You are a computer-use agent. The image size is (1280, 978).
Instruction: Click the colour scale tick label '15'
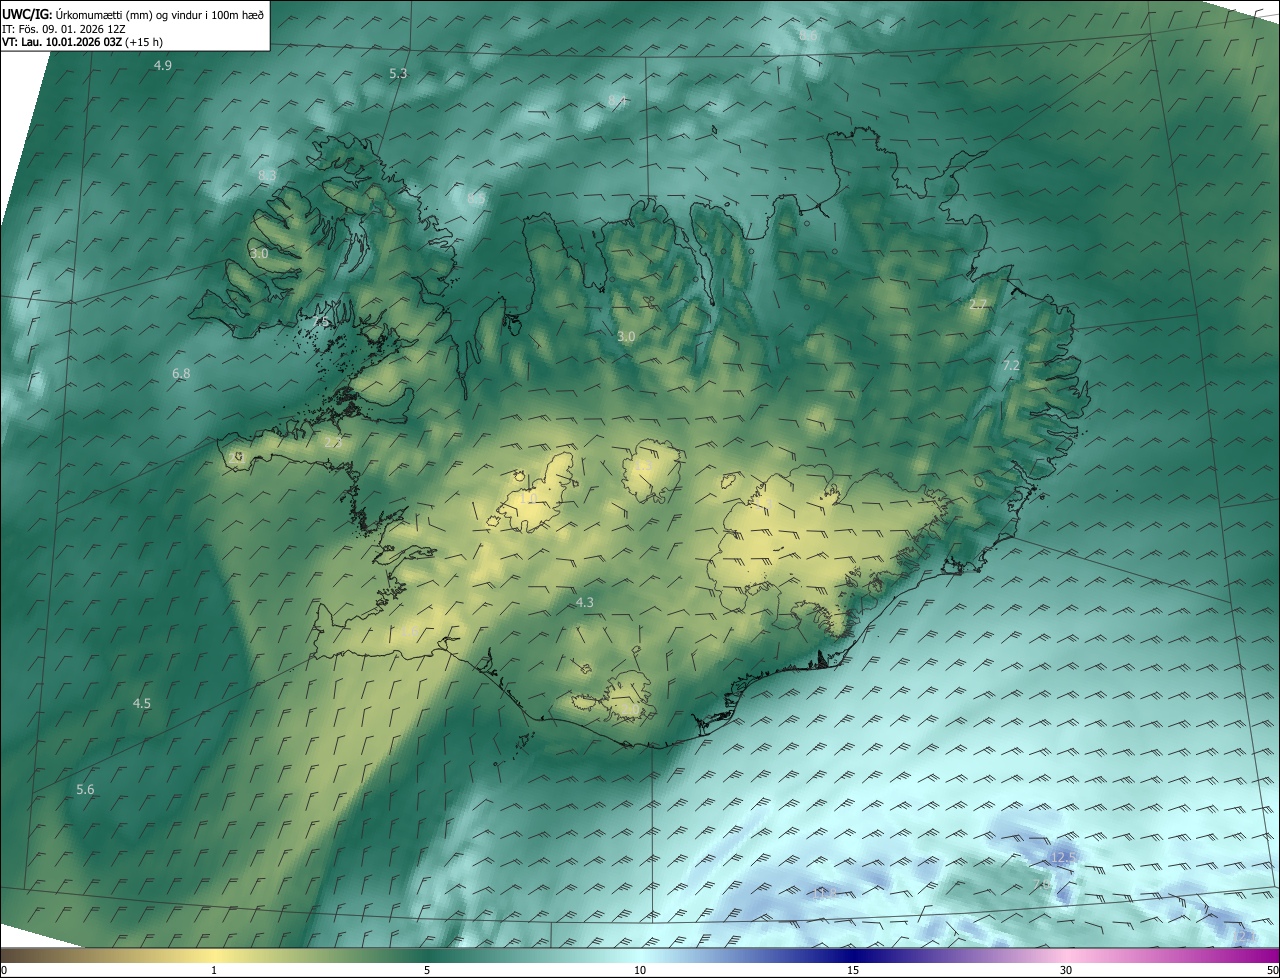pos(853,971)
